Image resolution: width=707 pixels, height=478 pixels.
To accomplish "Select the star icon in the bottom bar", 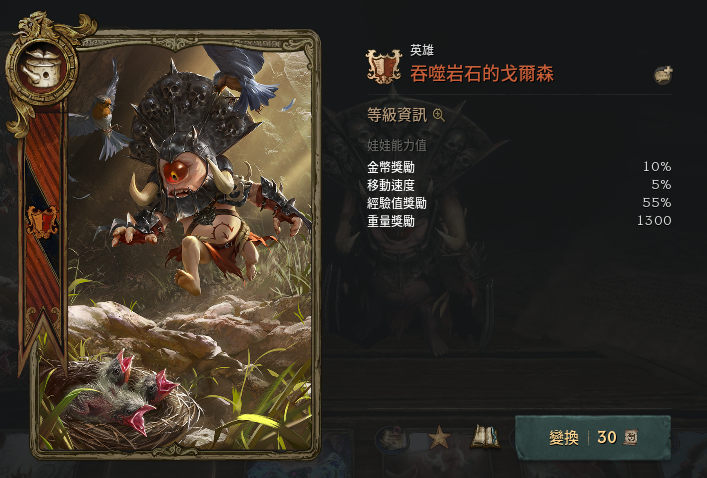I will click(439, 437).
